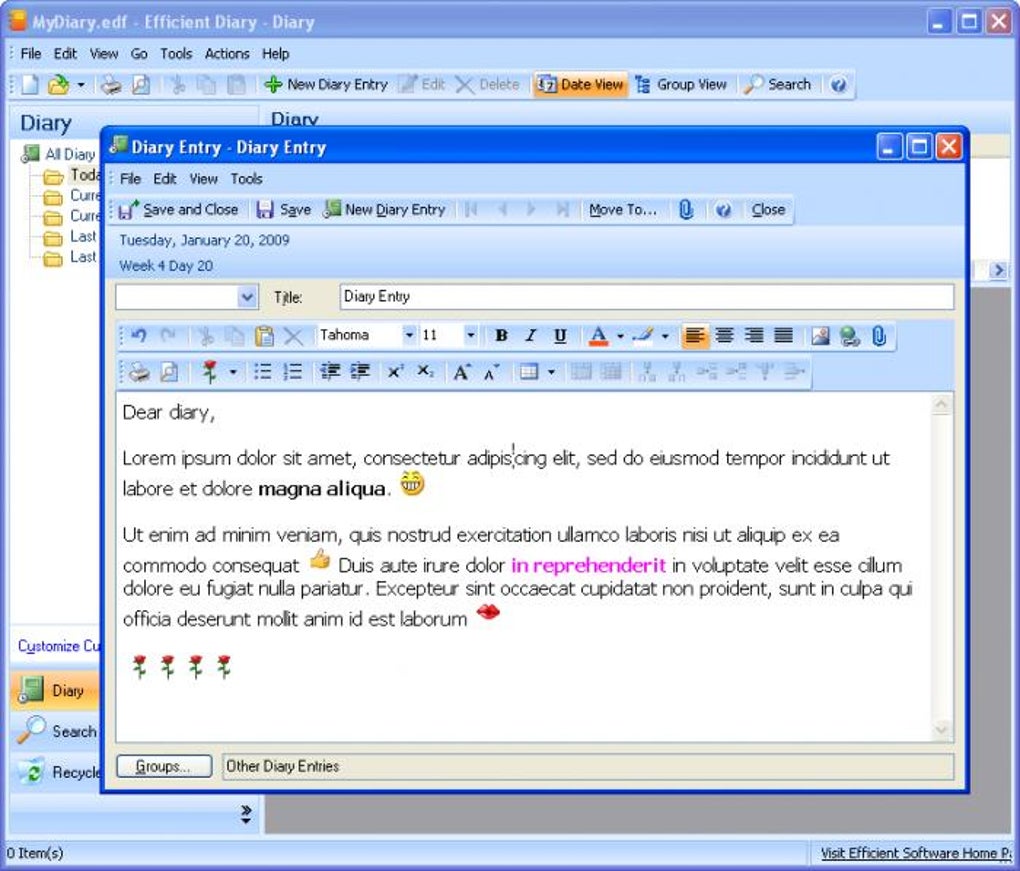The image size is (1020, 871).
Task: Open font color dropdown arrow
Action: [x=620, y=336]
